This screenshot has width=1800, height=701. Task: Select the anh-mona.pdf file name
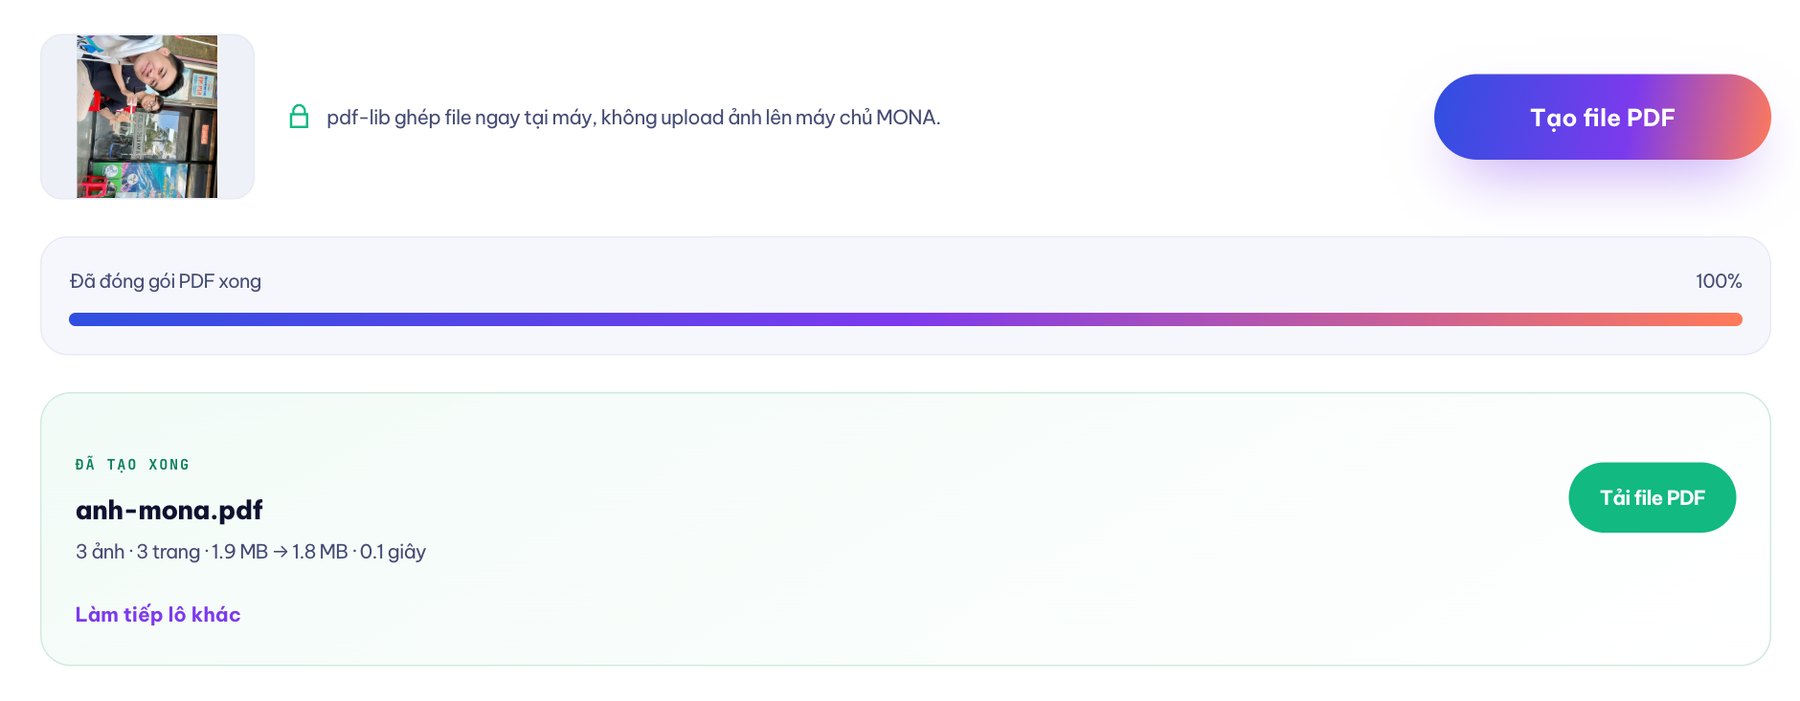tap(169, 510)
